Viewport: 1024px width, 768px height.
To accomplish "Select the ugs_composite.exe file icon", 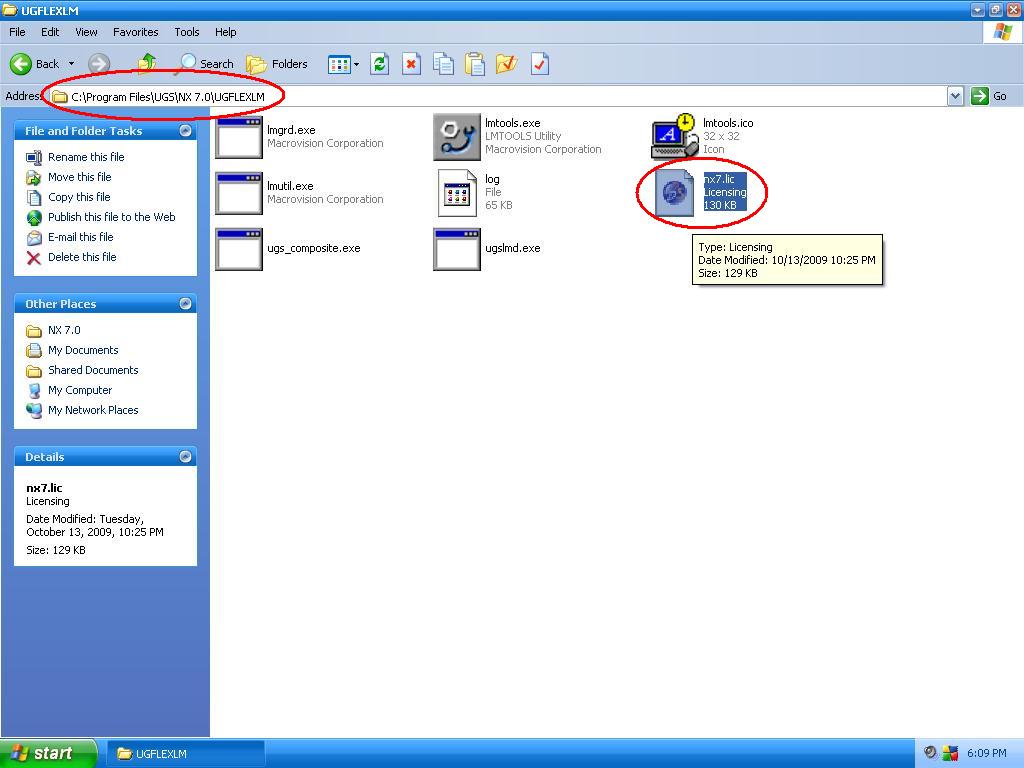I will pos(239,249).
